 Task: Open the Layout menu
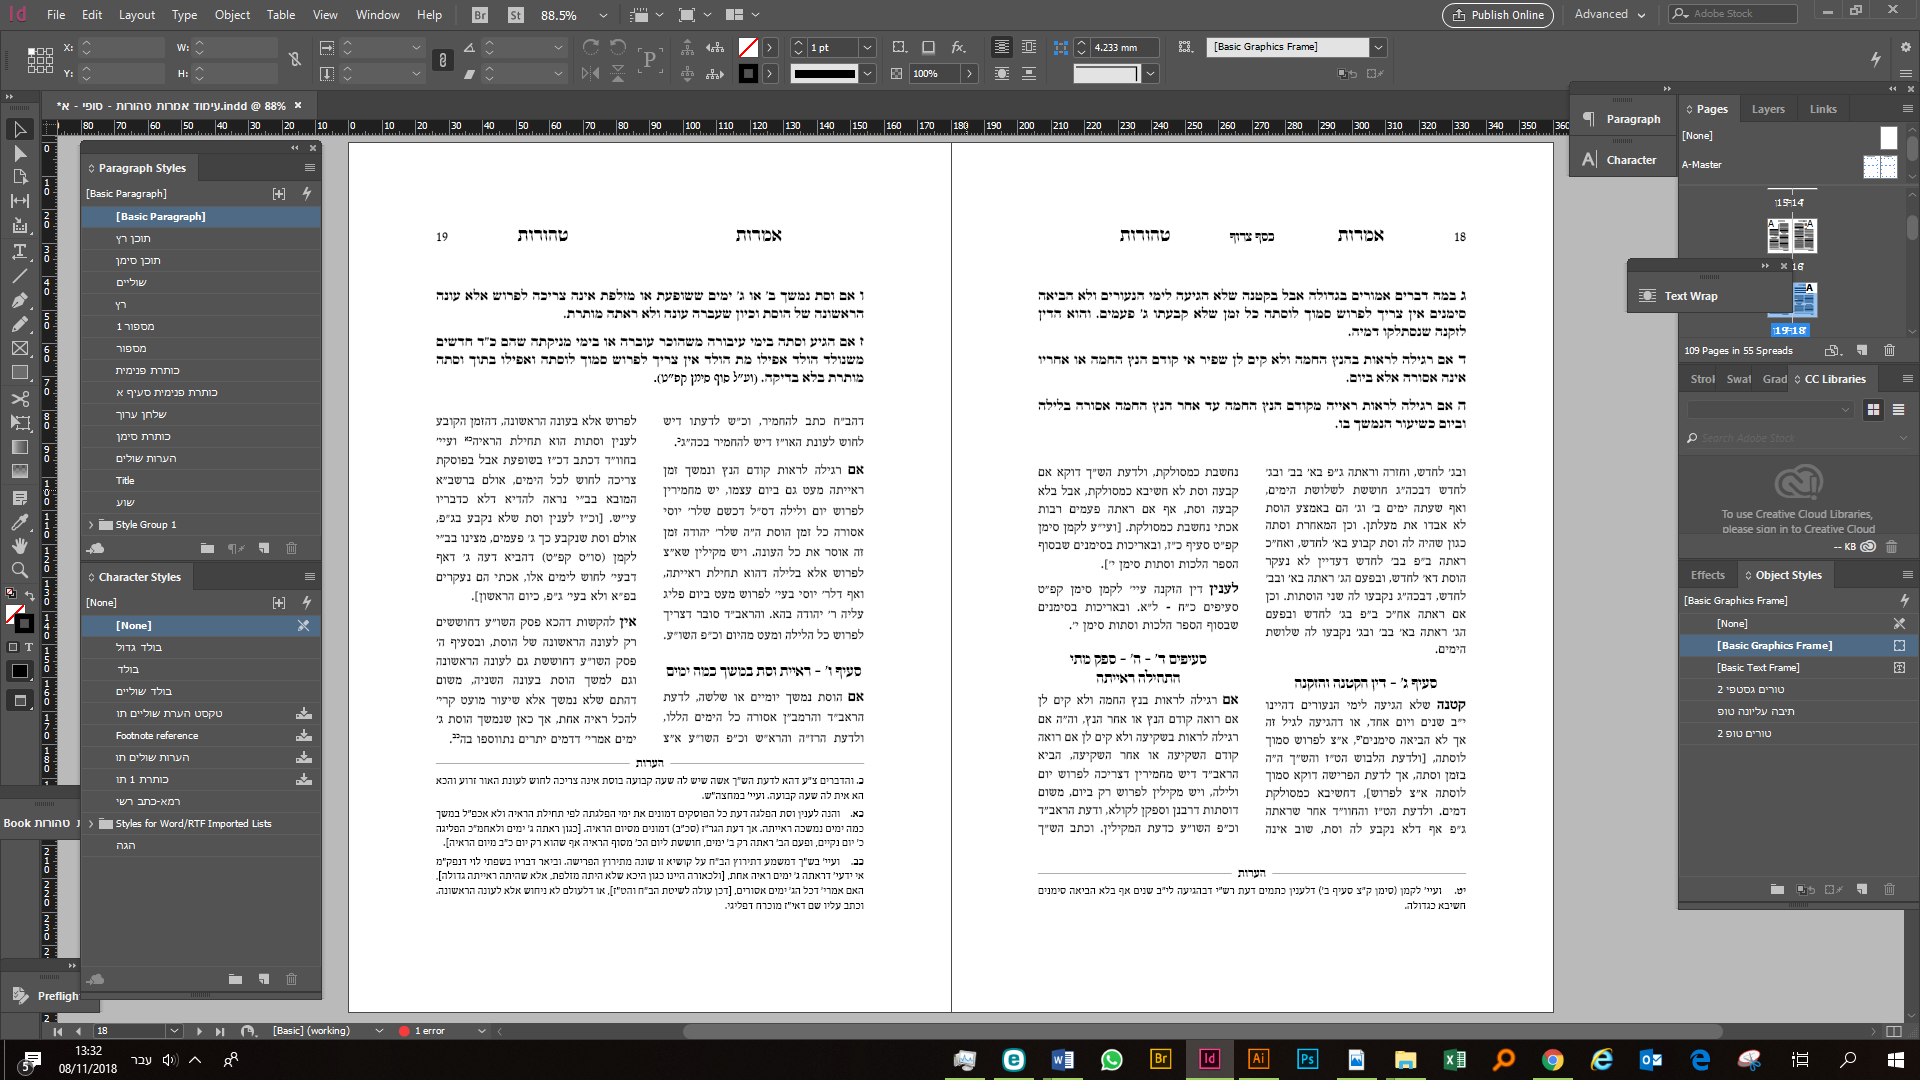(136, 14)
